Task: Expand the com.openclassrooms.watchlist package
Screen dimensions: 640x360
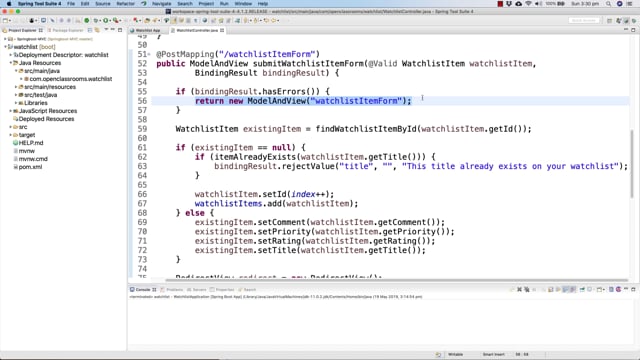Action: [x=21, y=79]
